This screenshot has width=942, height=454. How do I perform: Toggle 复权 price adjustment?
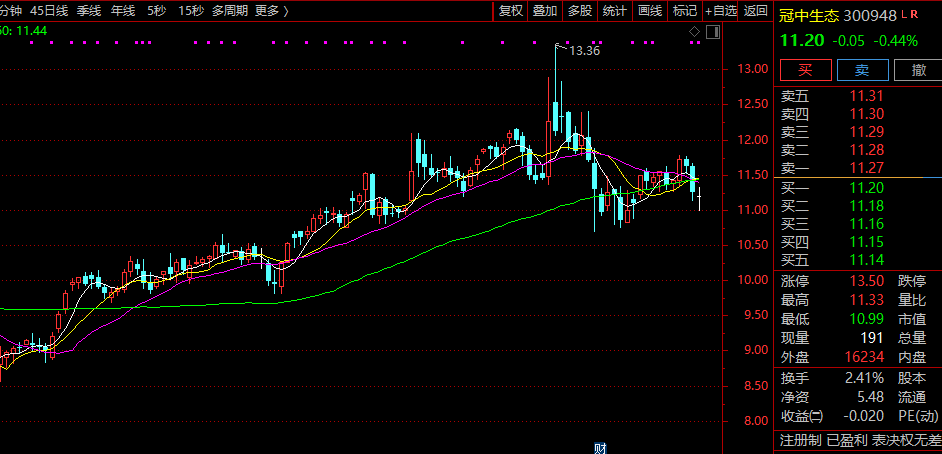tap(510, 11)
